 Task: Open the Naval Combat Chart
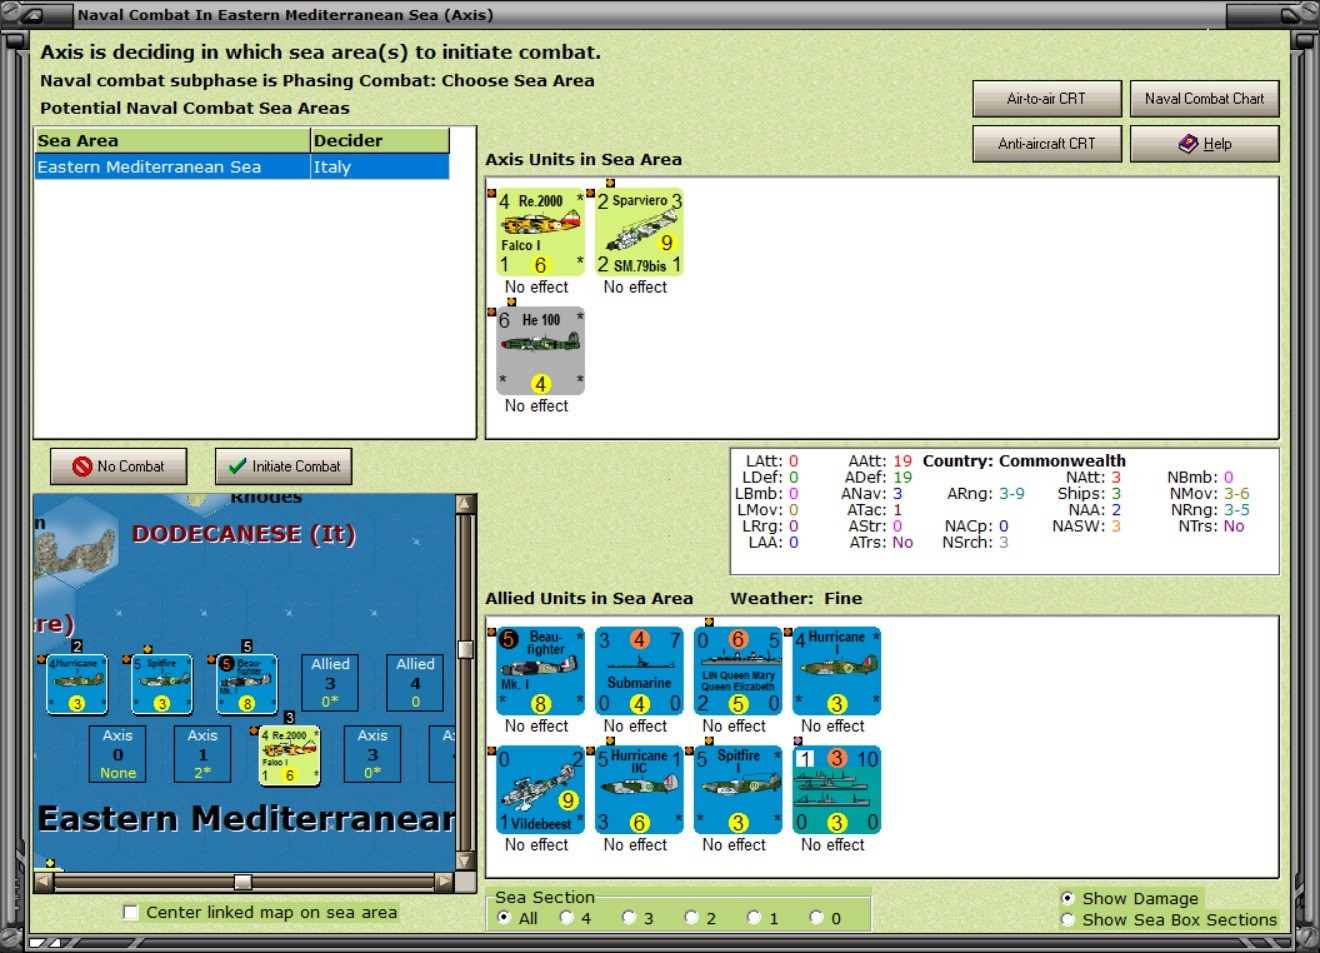[x=1205, y=99]
